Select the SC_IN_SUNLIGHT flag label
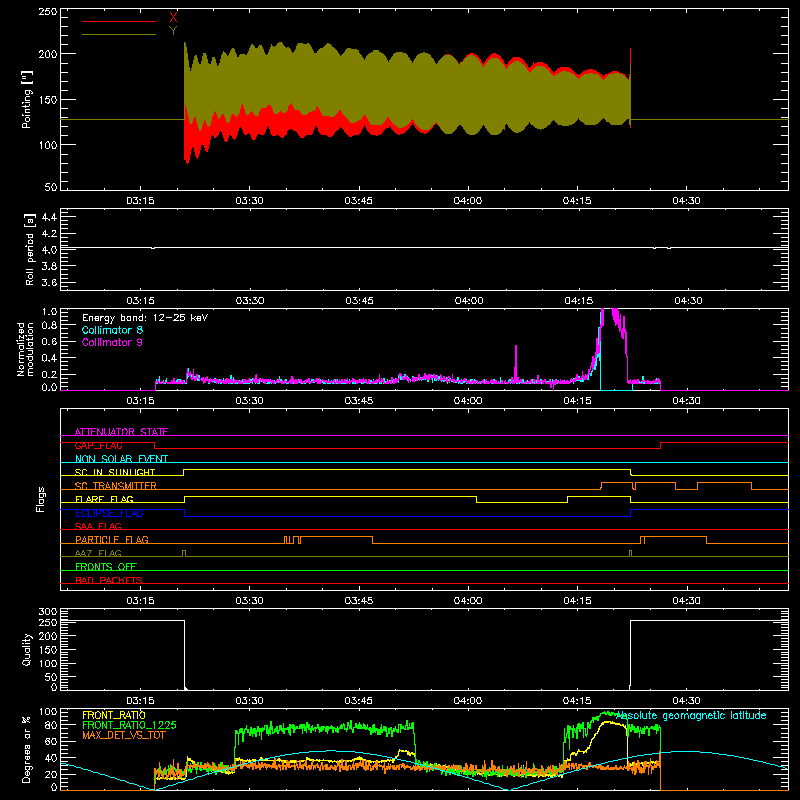This screenshot has height=800, width=800. (x=115, y=472)
